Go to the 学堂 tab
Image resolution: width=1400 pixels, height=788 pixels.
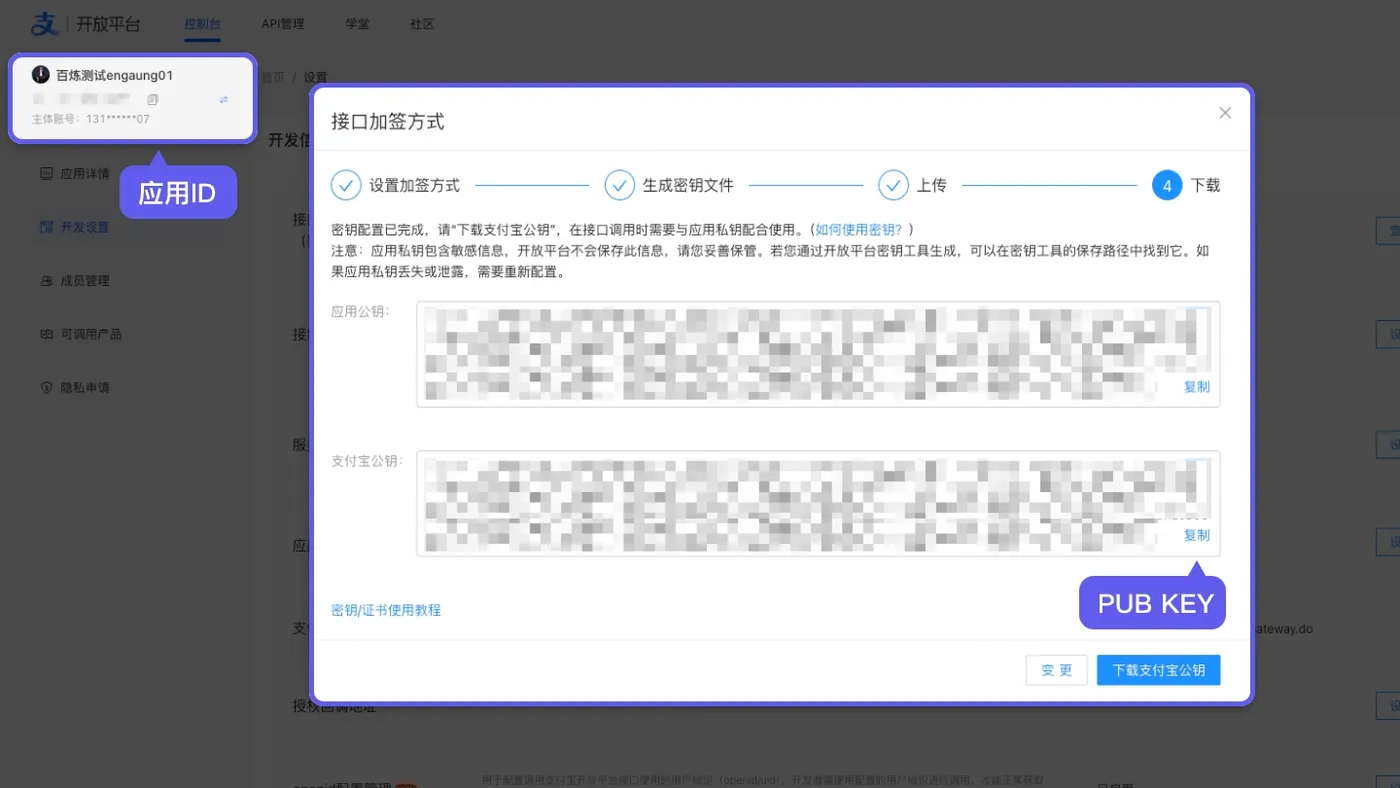[x=357, y=23]
